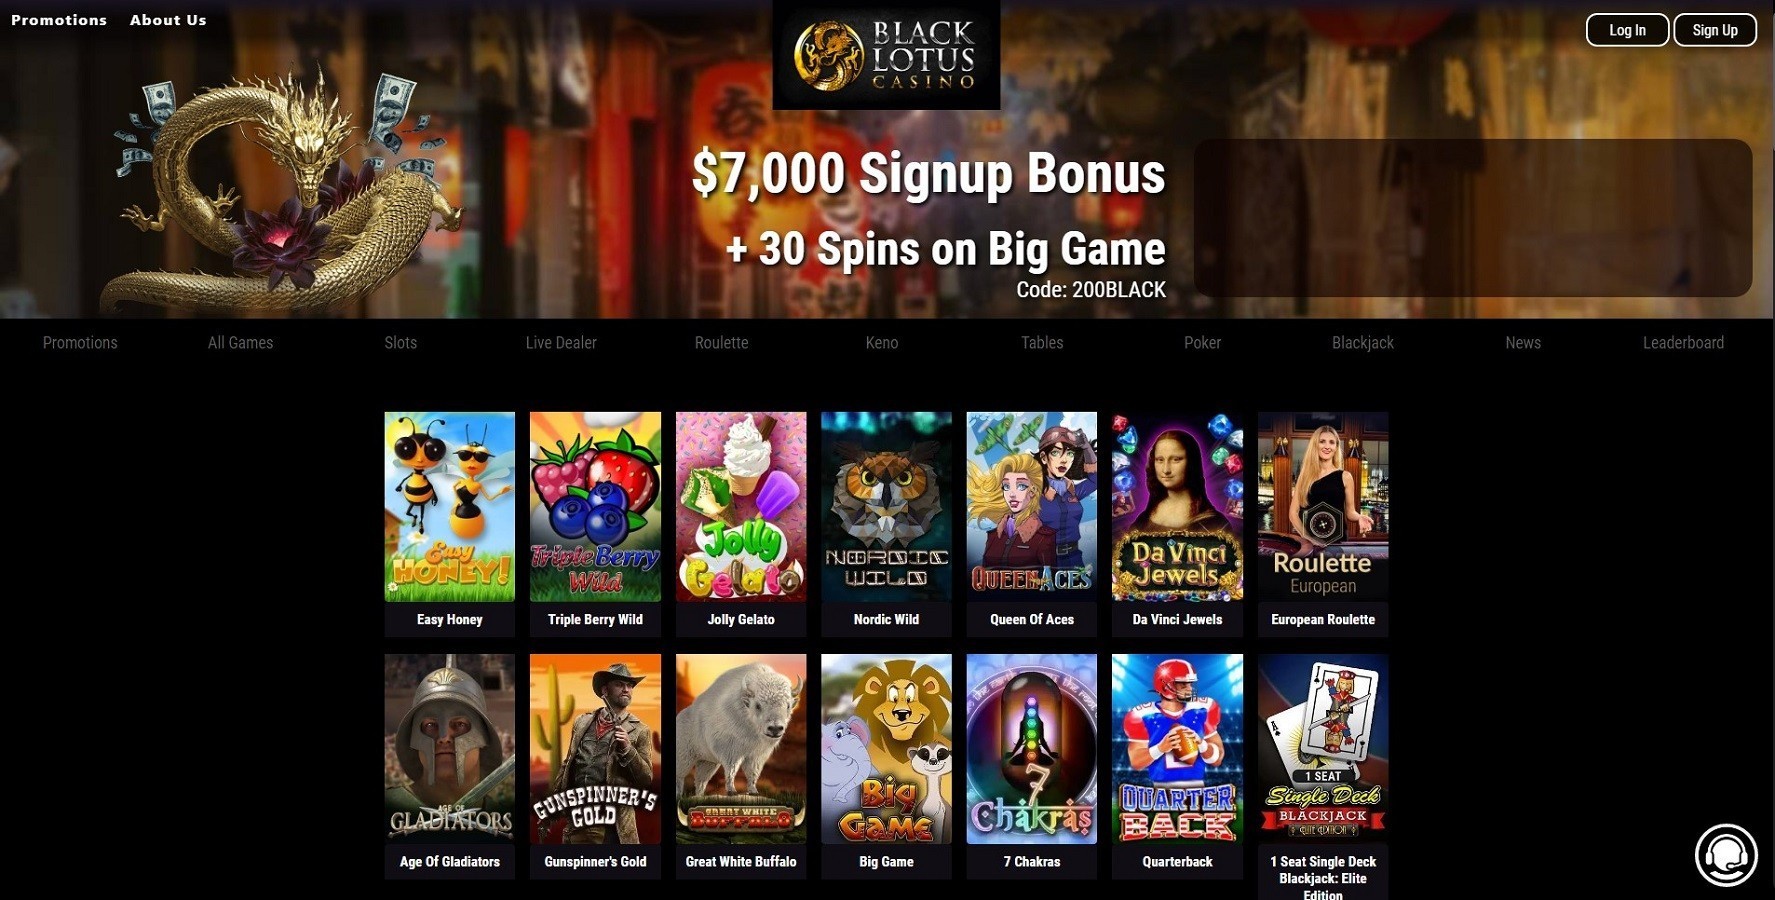Click the Sign Up button
The width and height of the screenshot is (1775, 900).
pyautogui.click(x=1715, y=30)
